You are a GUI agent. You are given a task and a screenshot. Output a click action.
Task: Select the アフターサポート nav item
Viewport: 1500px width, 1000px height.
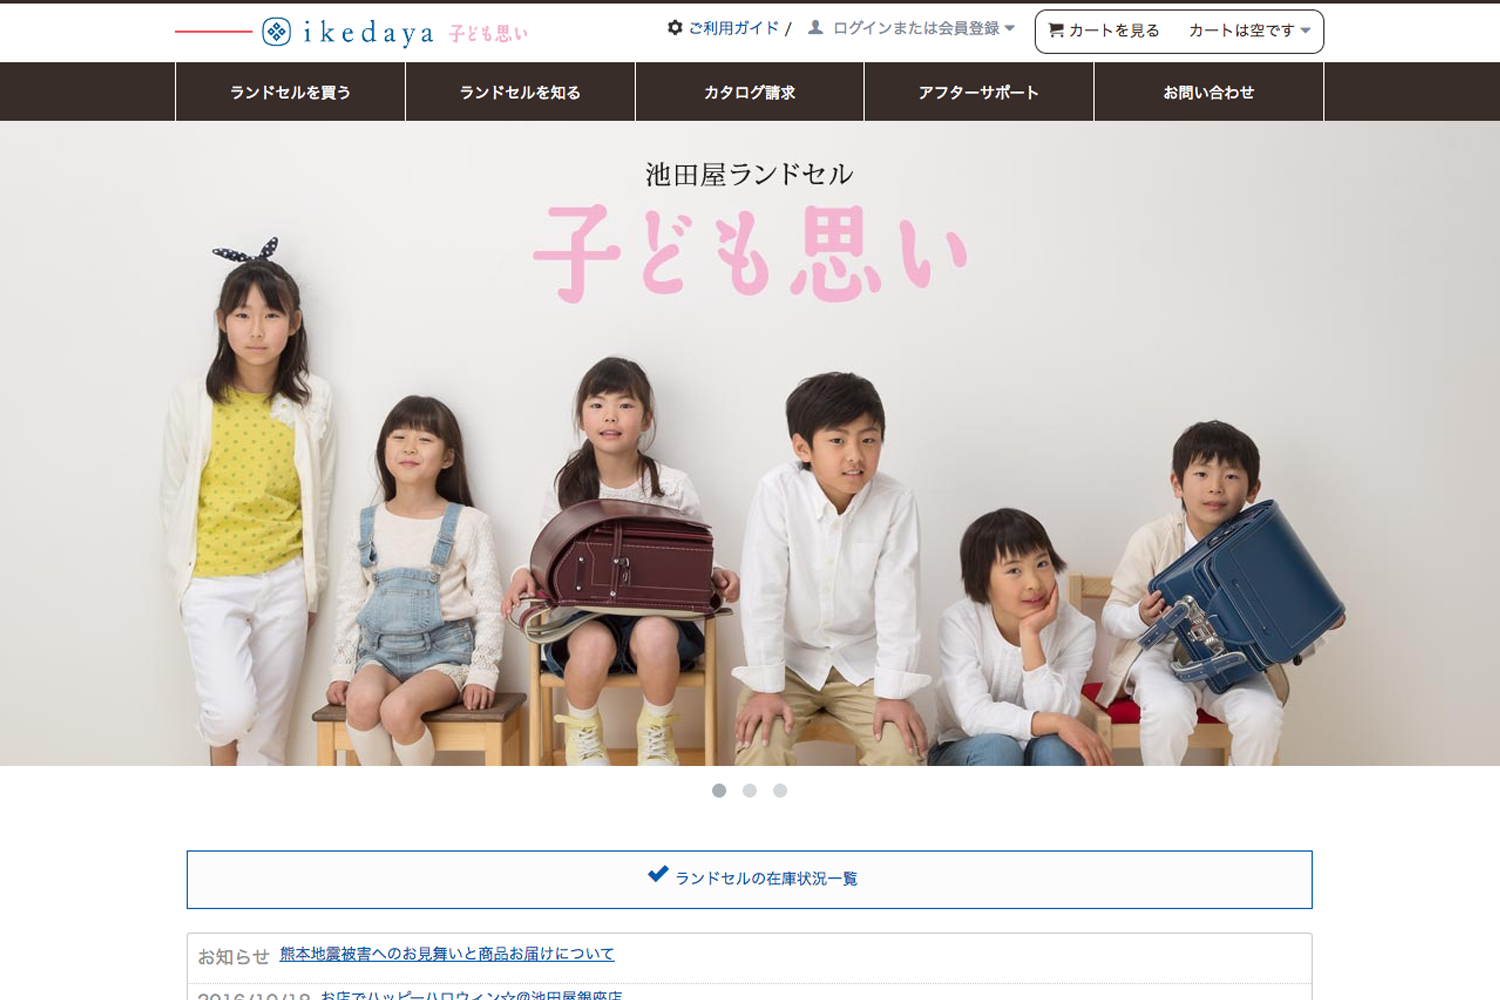click(978, 92)
